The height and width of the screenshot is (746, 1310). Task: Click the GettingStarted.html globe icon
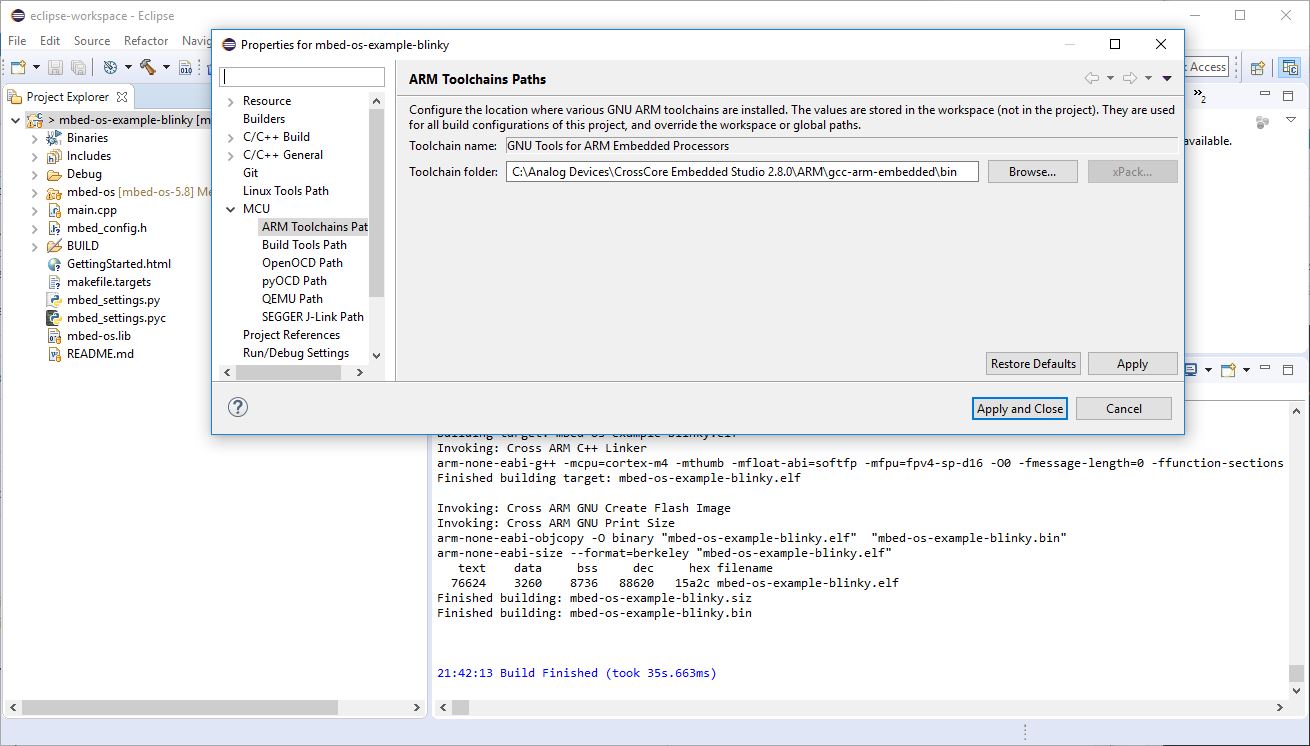pos(54,264)
